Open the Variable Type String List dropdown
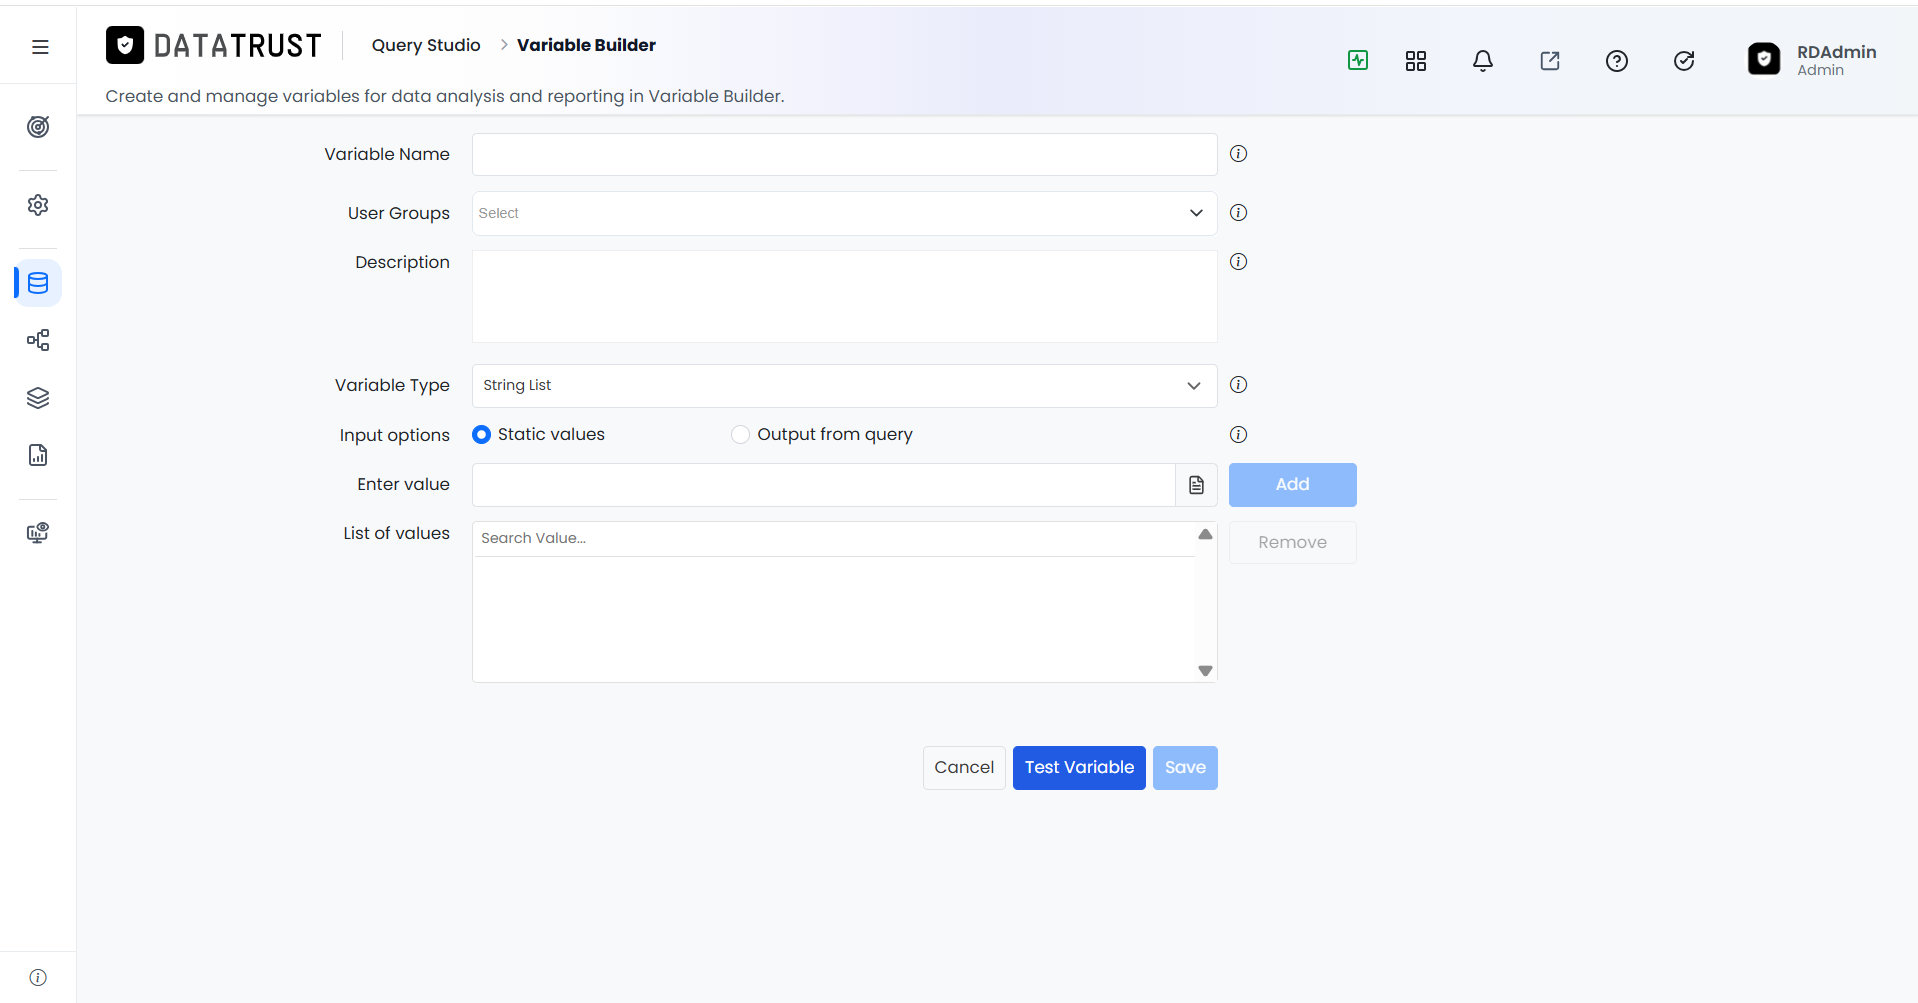This screenshot has width=1918, height=1003. click(844, 386)
